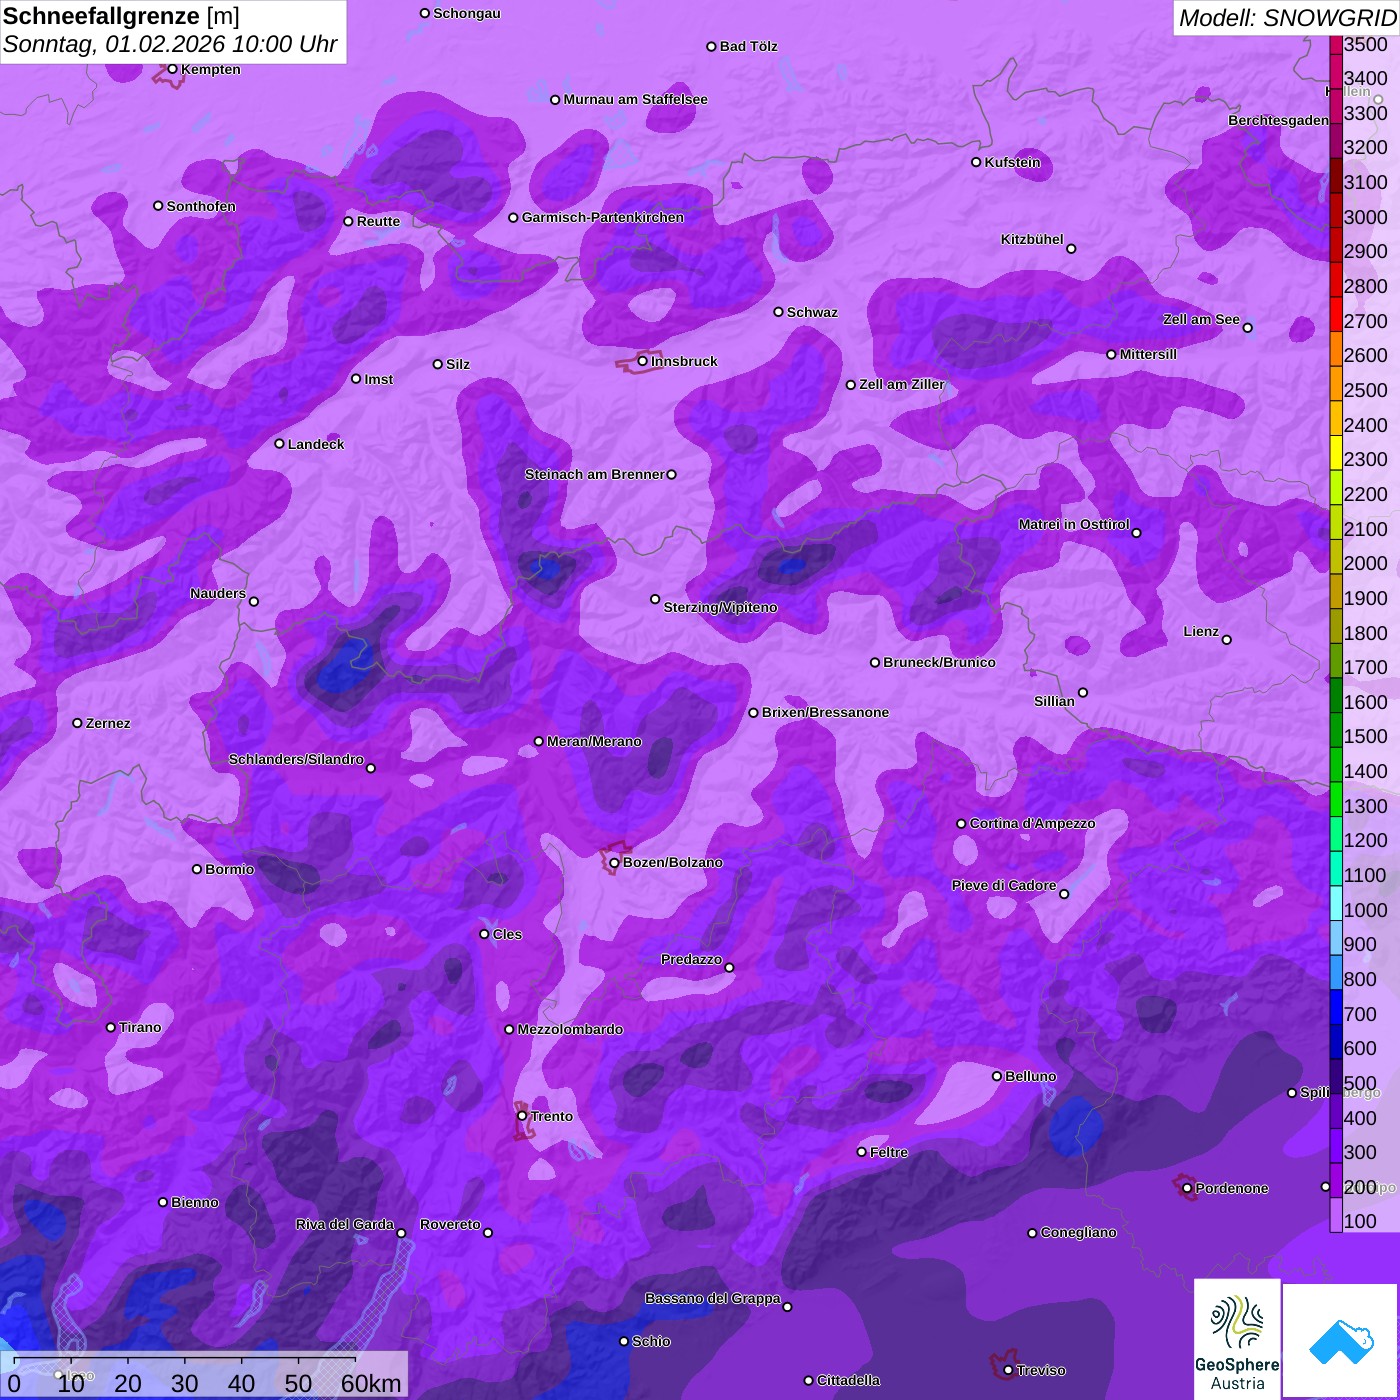Click the Nauders location dot
Image resolution: width=1400 pixels, height=1400 pixels.
254,601
